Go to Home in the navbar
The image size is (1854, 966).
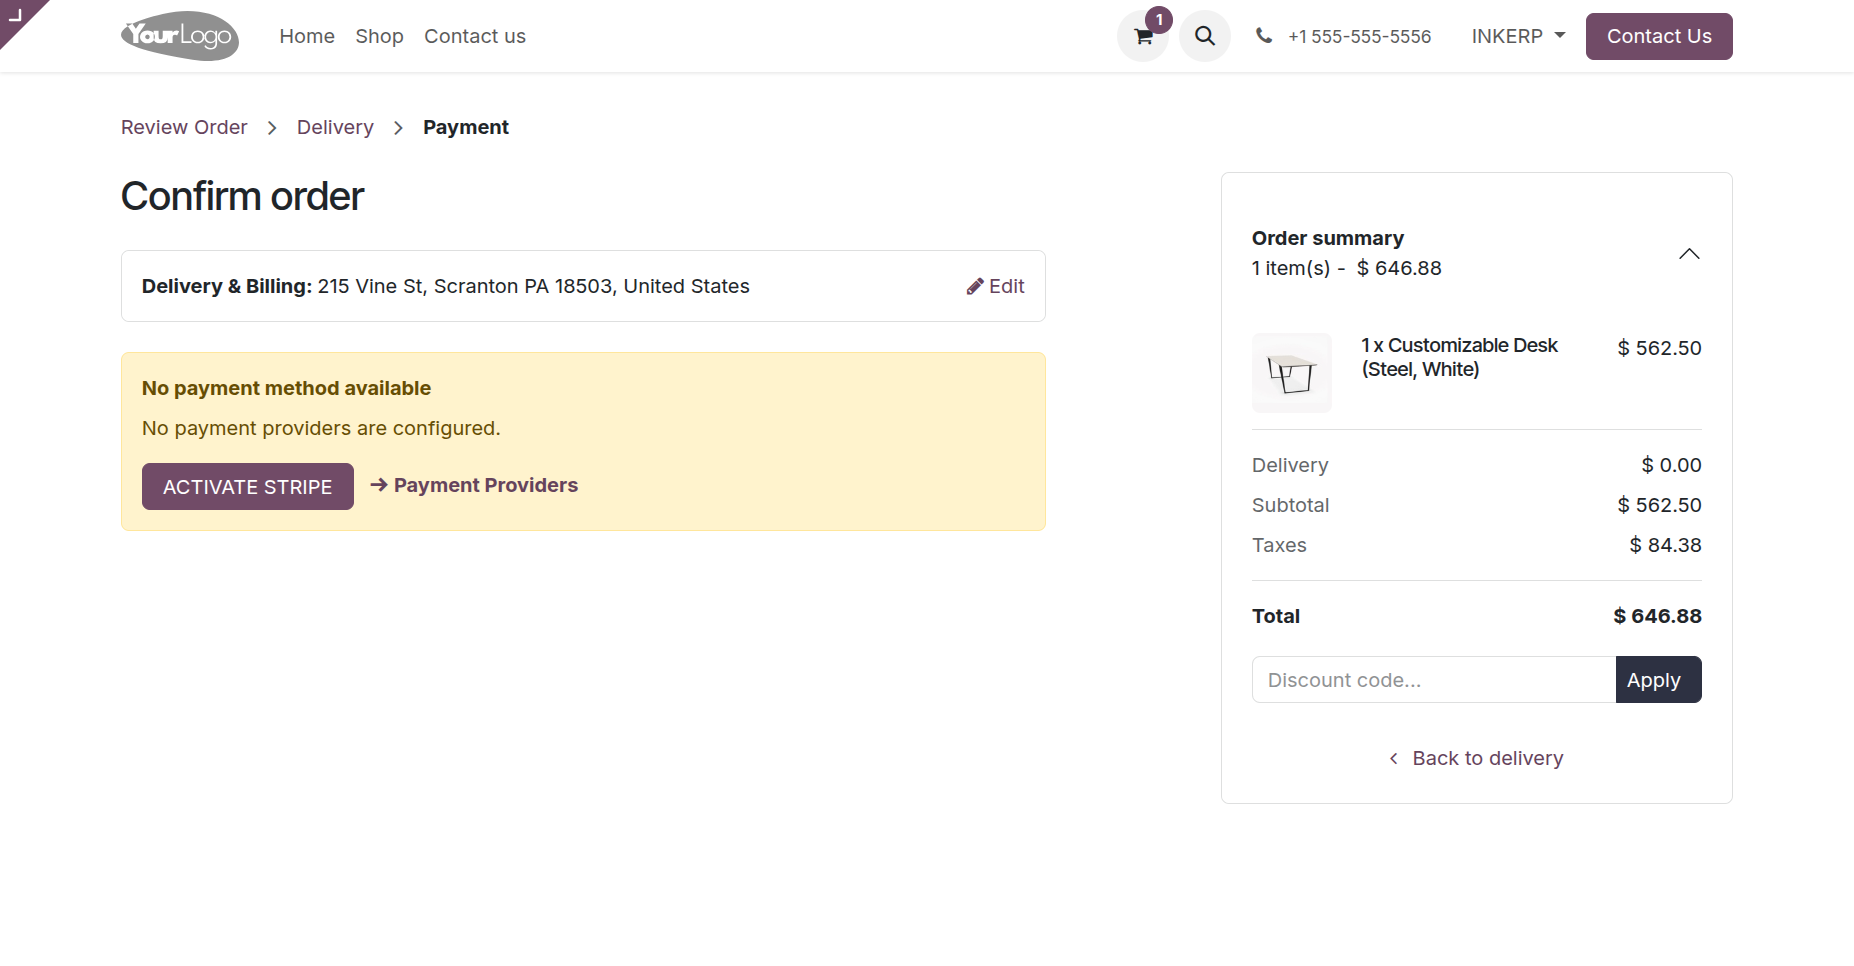pyautogui.click(x=307, y=36)
